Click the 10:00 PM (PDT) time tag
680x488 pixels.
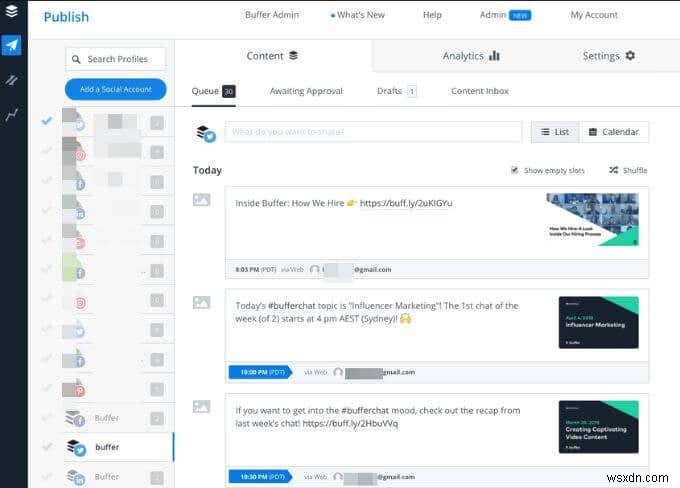coord(260,372)
